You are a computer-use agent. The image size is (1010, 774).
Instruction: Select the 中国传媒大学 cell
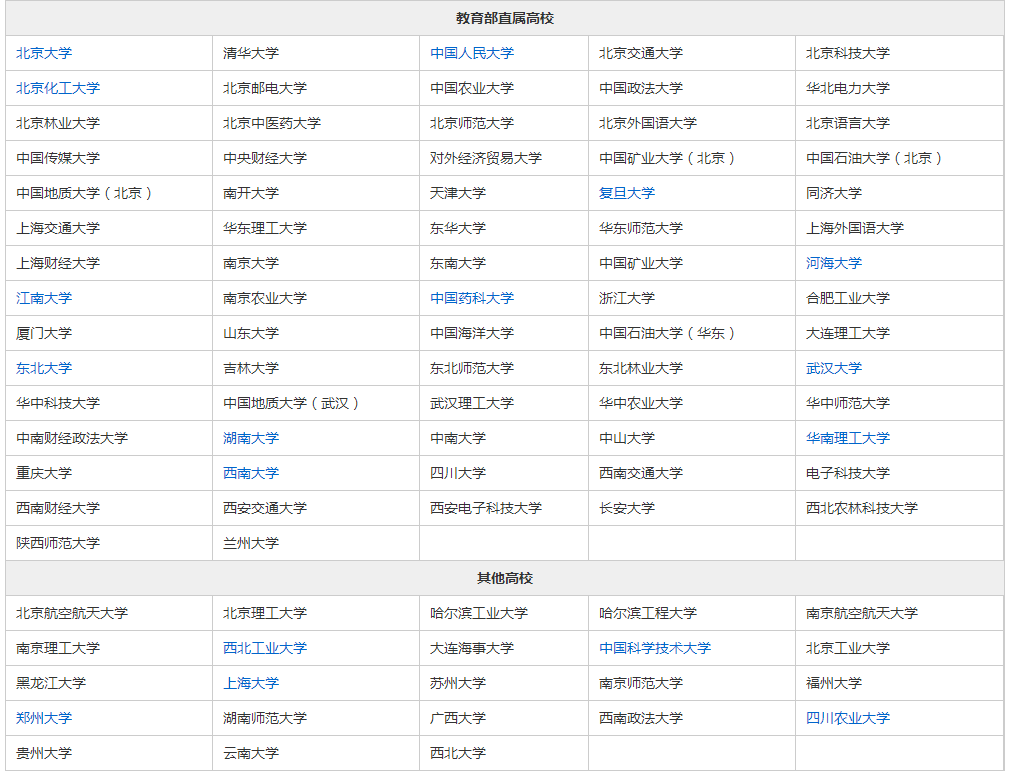(109, 158)
